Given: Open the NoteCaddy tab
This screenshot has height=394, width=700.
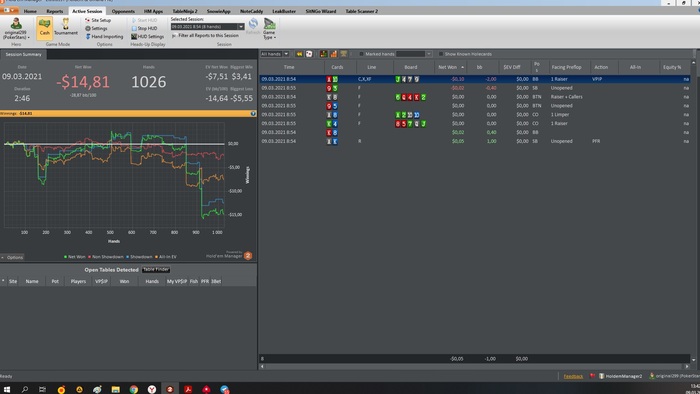Looking at the screenshot, I should coord(251,11).
